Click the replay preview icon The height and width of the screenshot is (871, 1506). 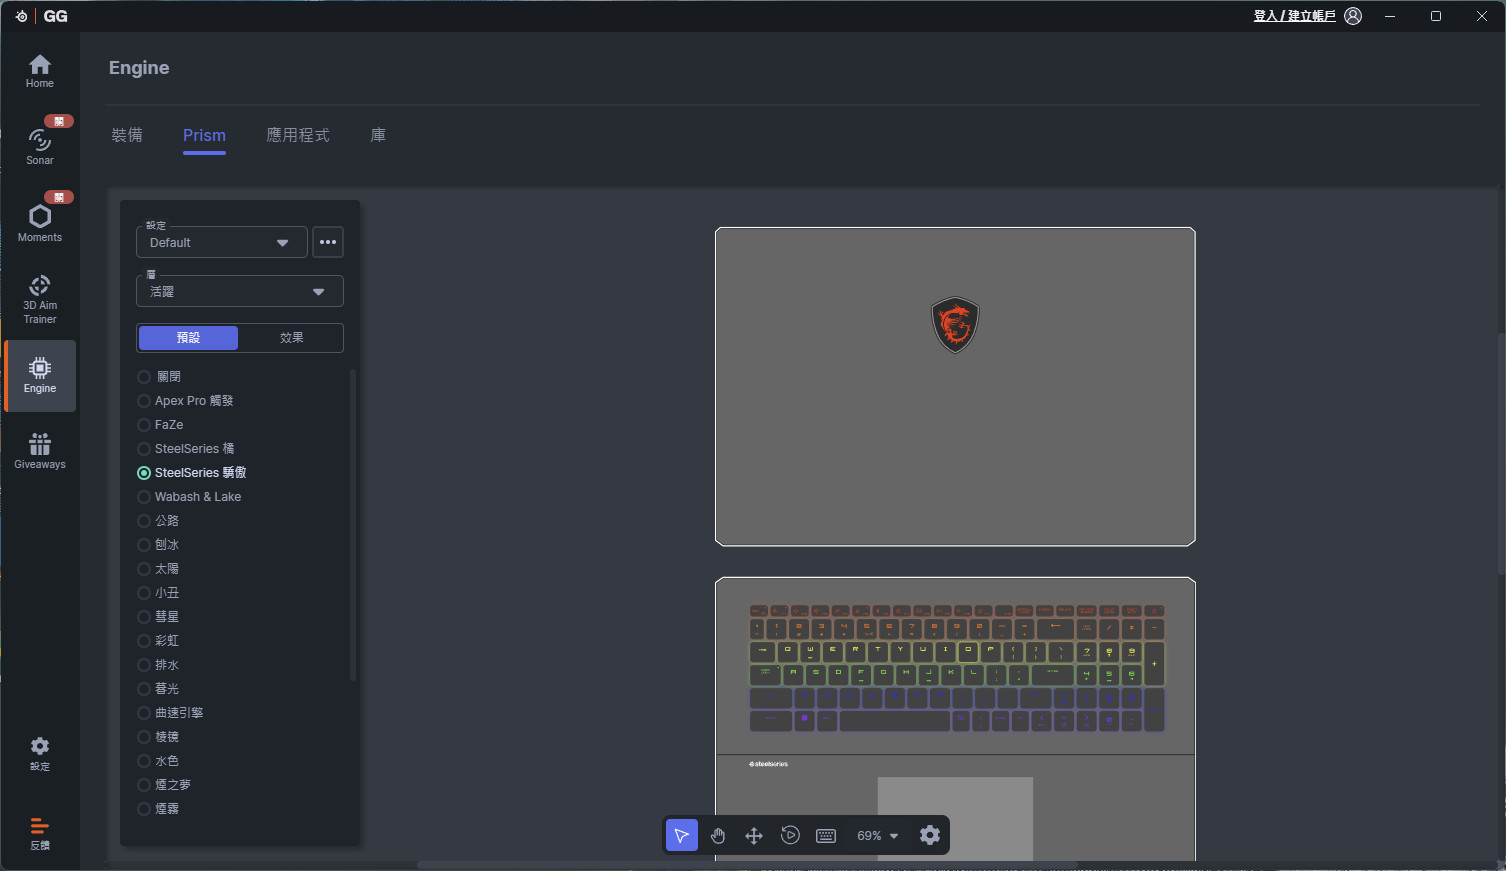(790, 835)
